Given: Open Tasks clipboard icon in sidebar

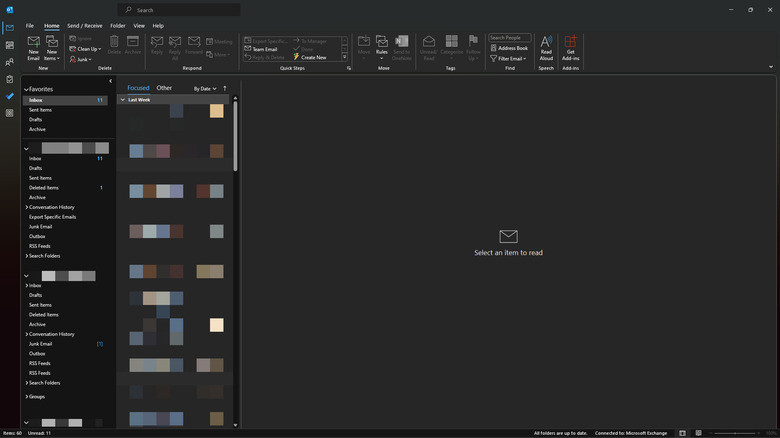Looking at the screenshot, I should [10, 79].
